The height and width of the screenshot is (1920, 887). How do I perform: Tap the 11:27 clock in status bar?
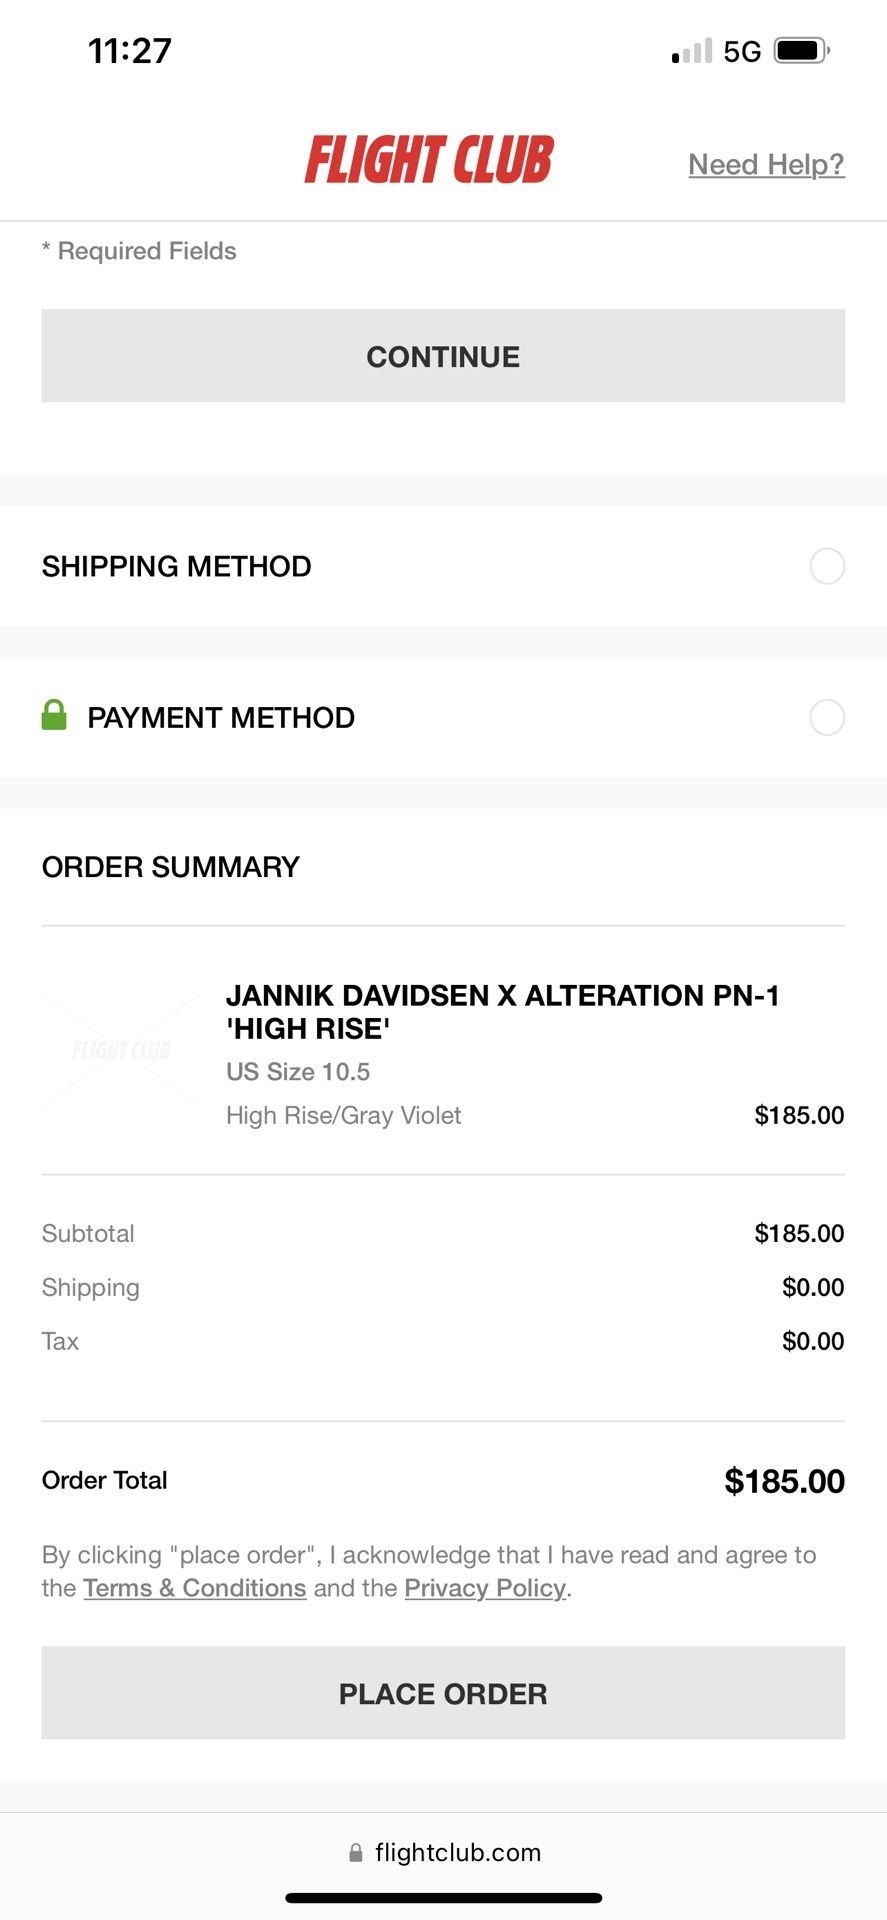point(130,51)
